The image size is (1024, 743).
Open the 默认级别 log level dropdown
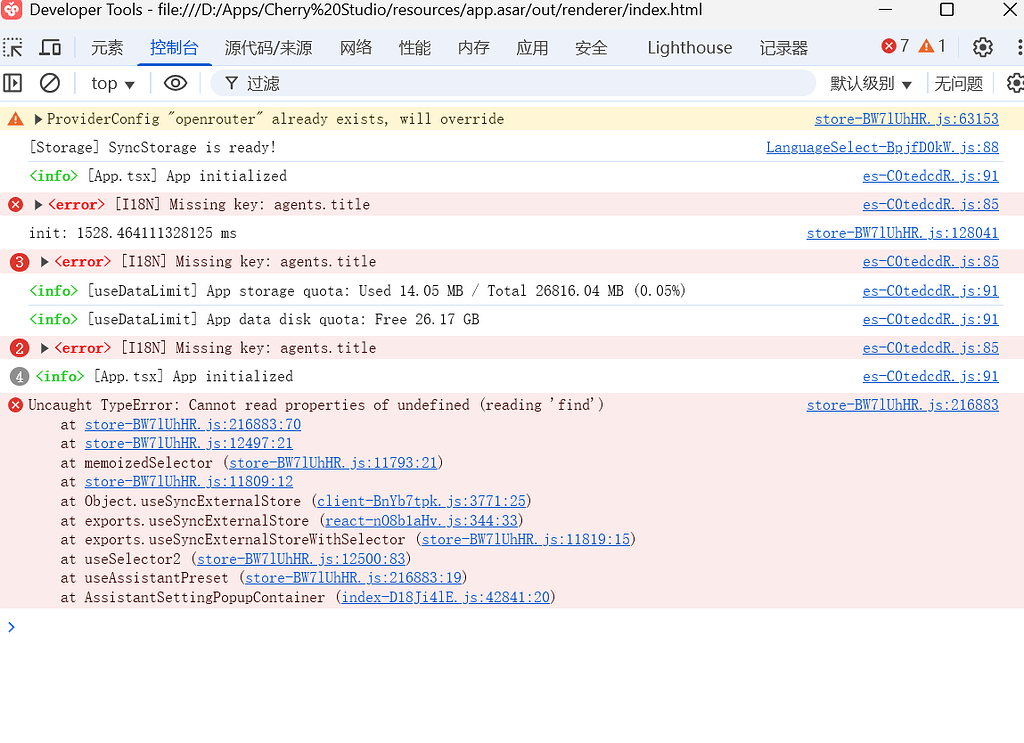[871, 84]
